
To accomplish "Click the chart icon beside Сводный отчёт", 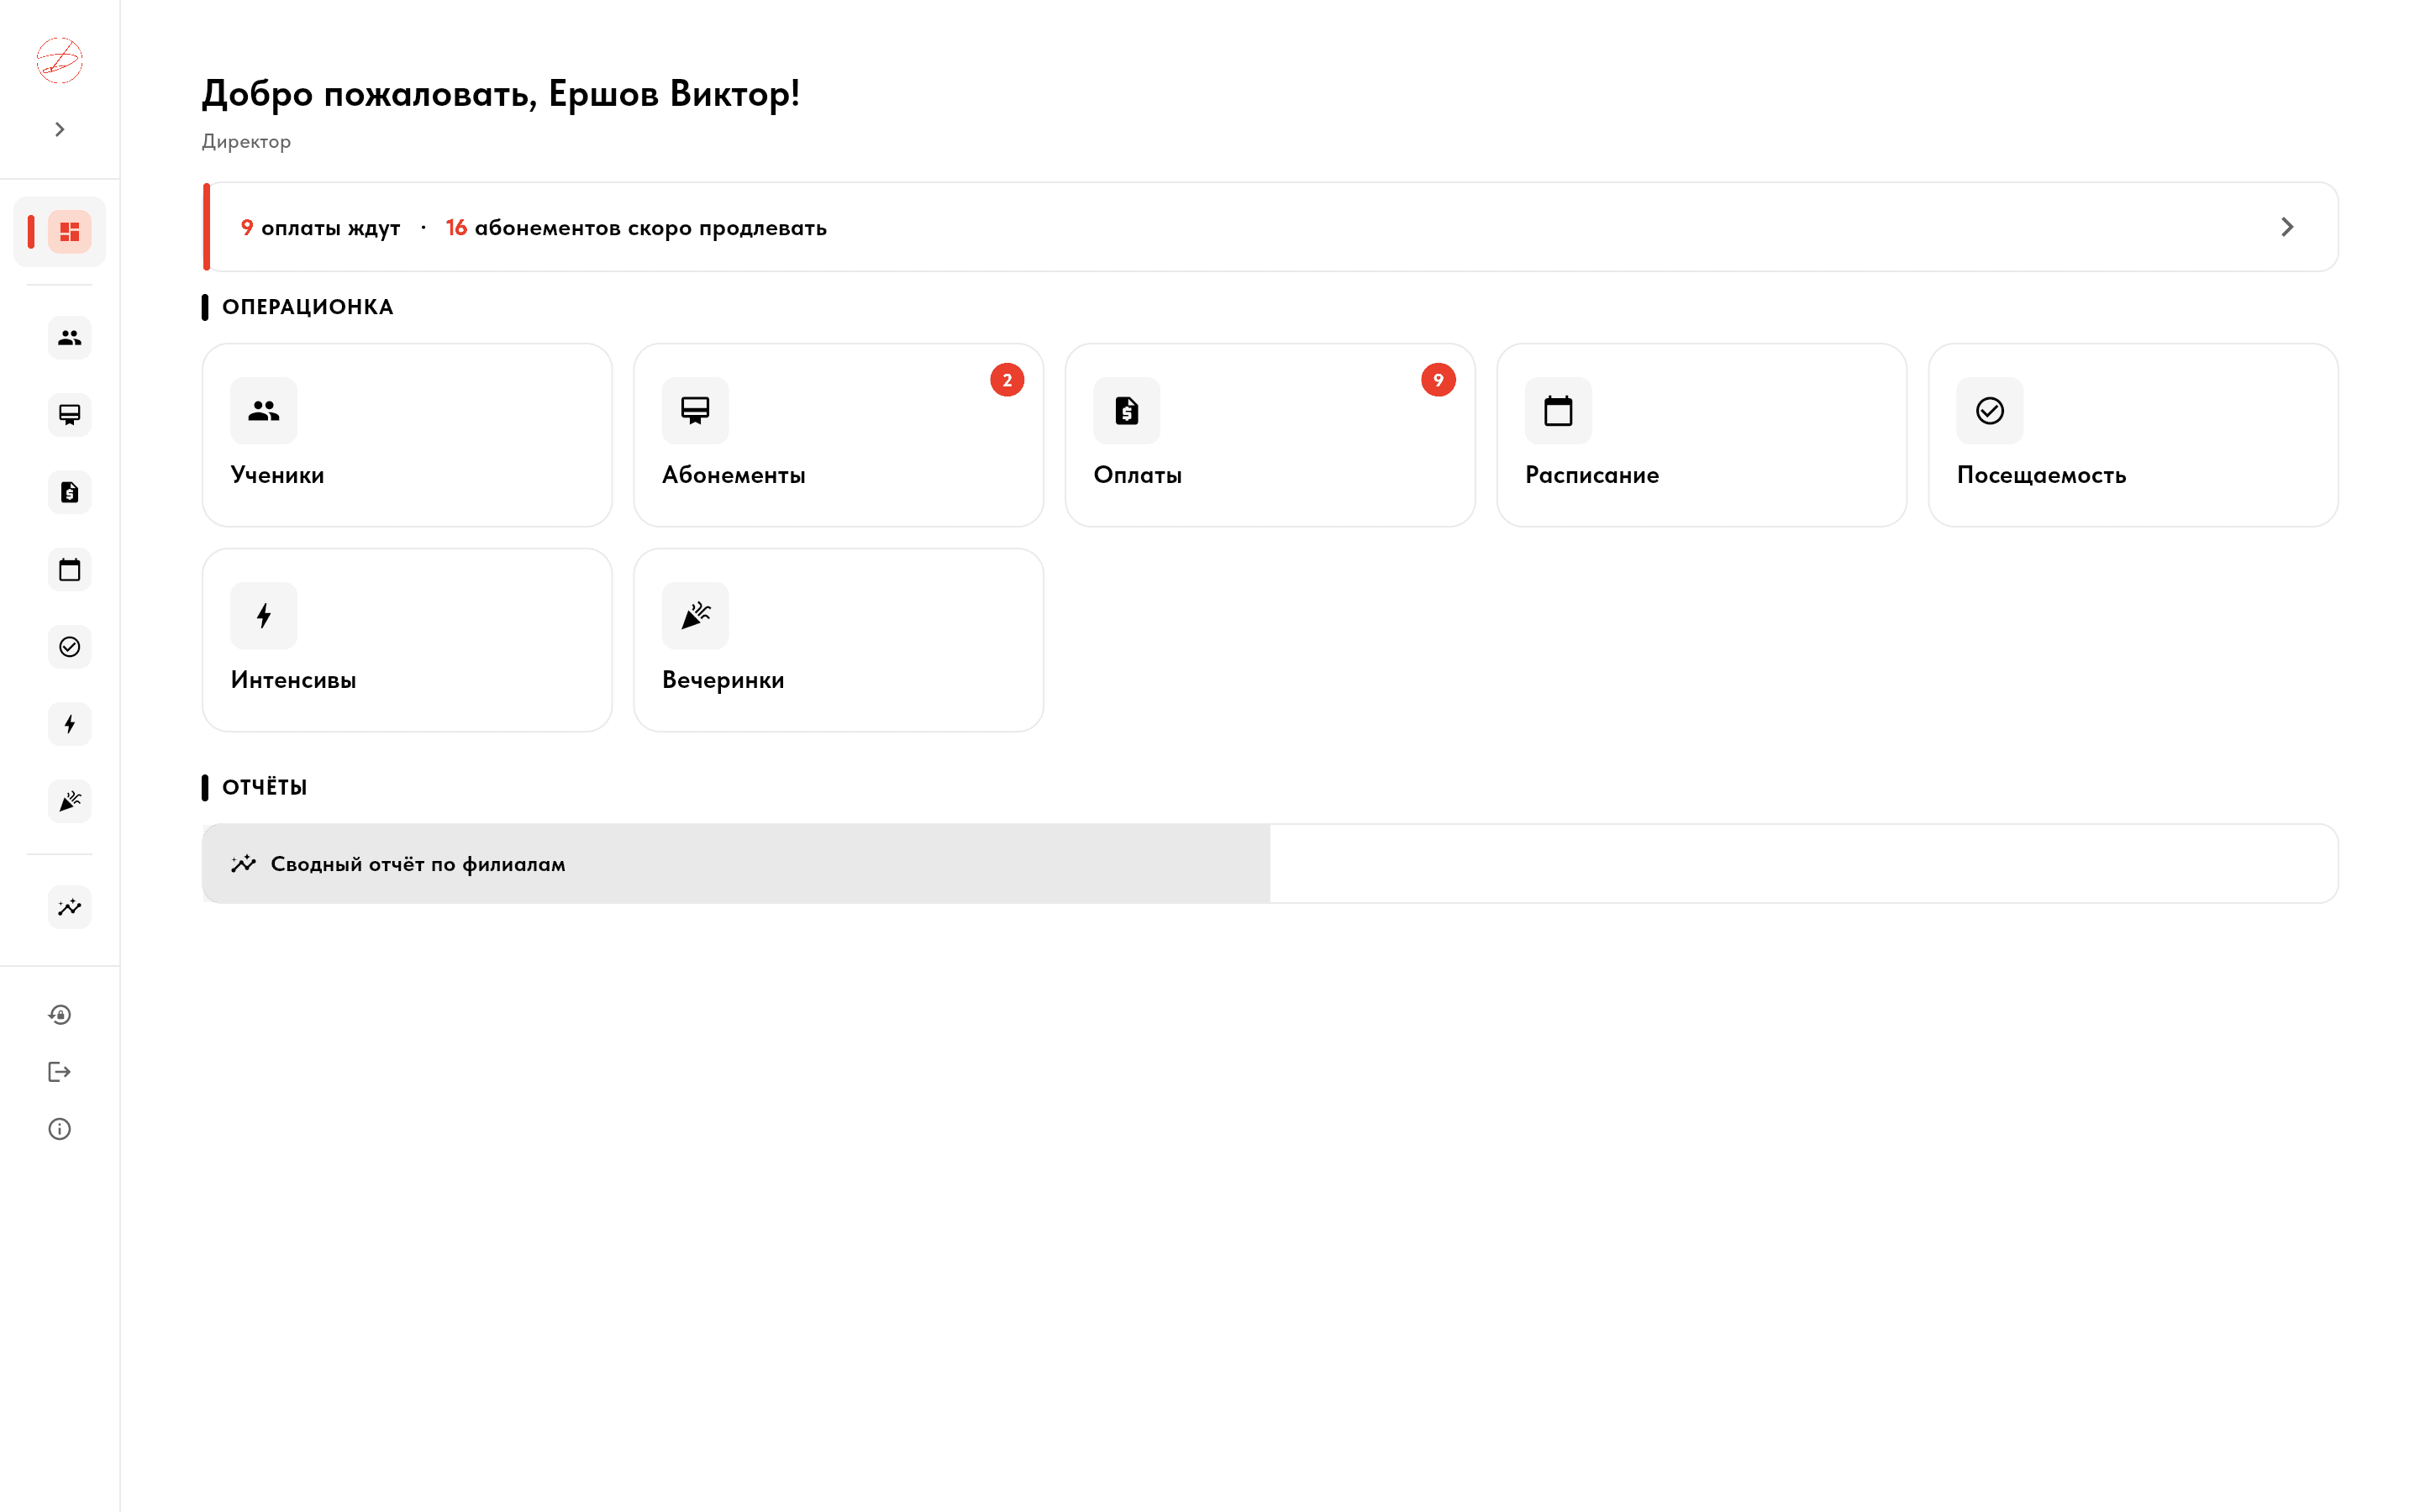I will tap(243, 864).
